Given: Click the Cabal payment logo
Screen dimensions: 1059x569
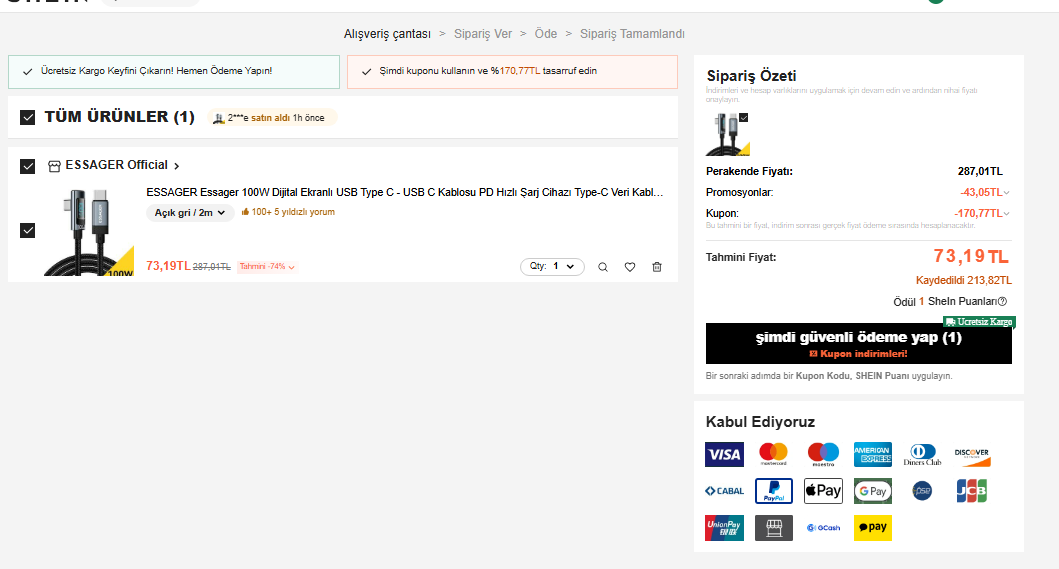Looking at the screenshot, I should [x=724, y=491].
